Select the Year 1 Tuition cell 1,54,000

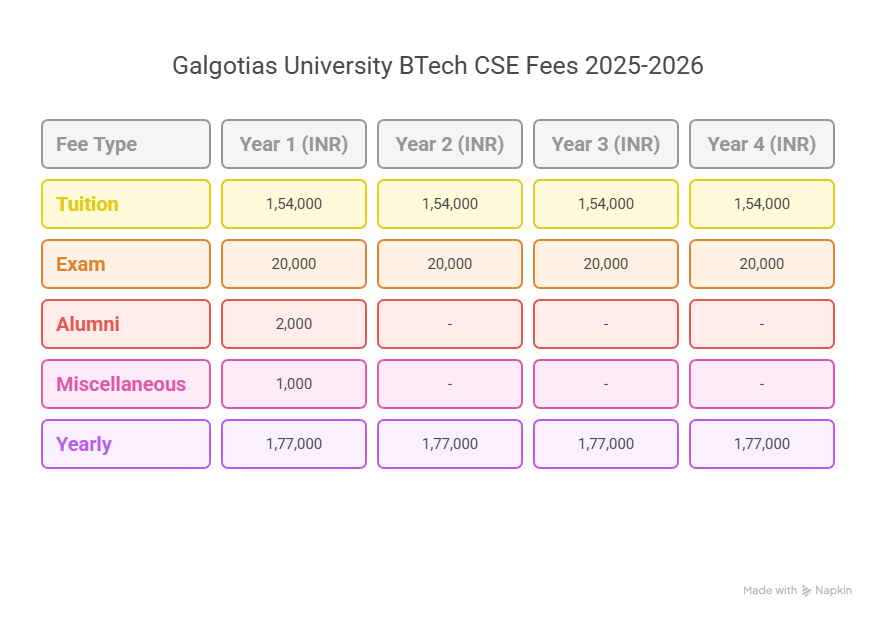(x=294, y=204)
